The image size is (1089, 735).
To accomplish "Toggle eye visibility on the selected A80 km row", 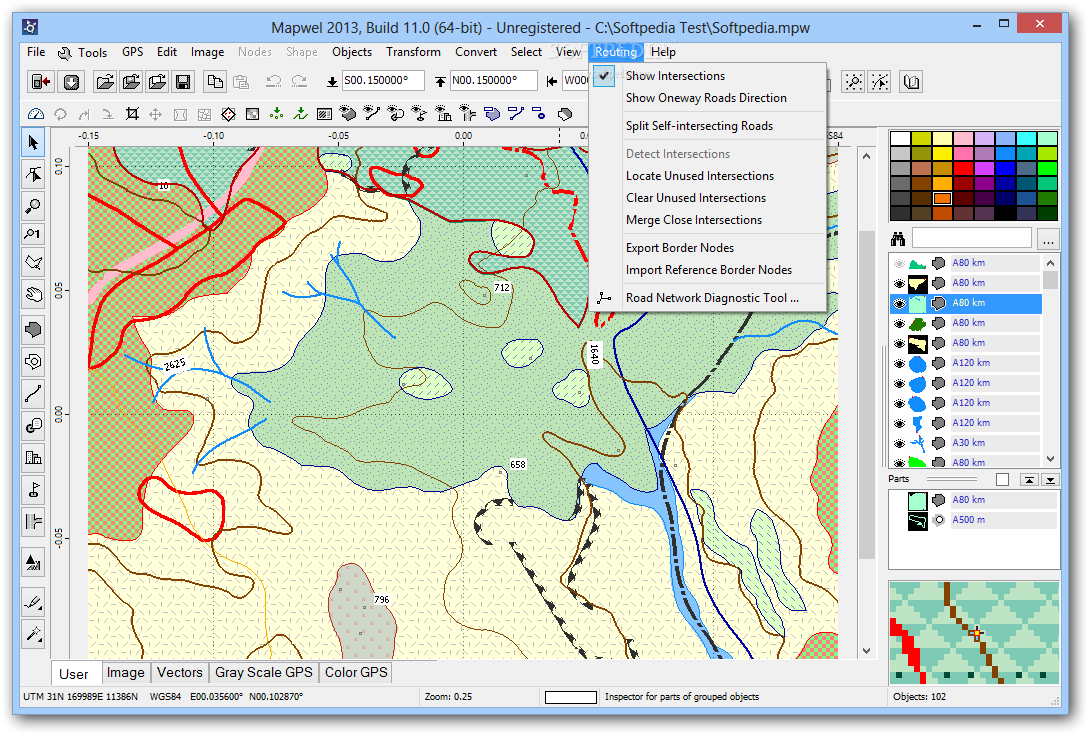I will pos(899,303).
